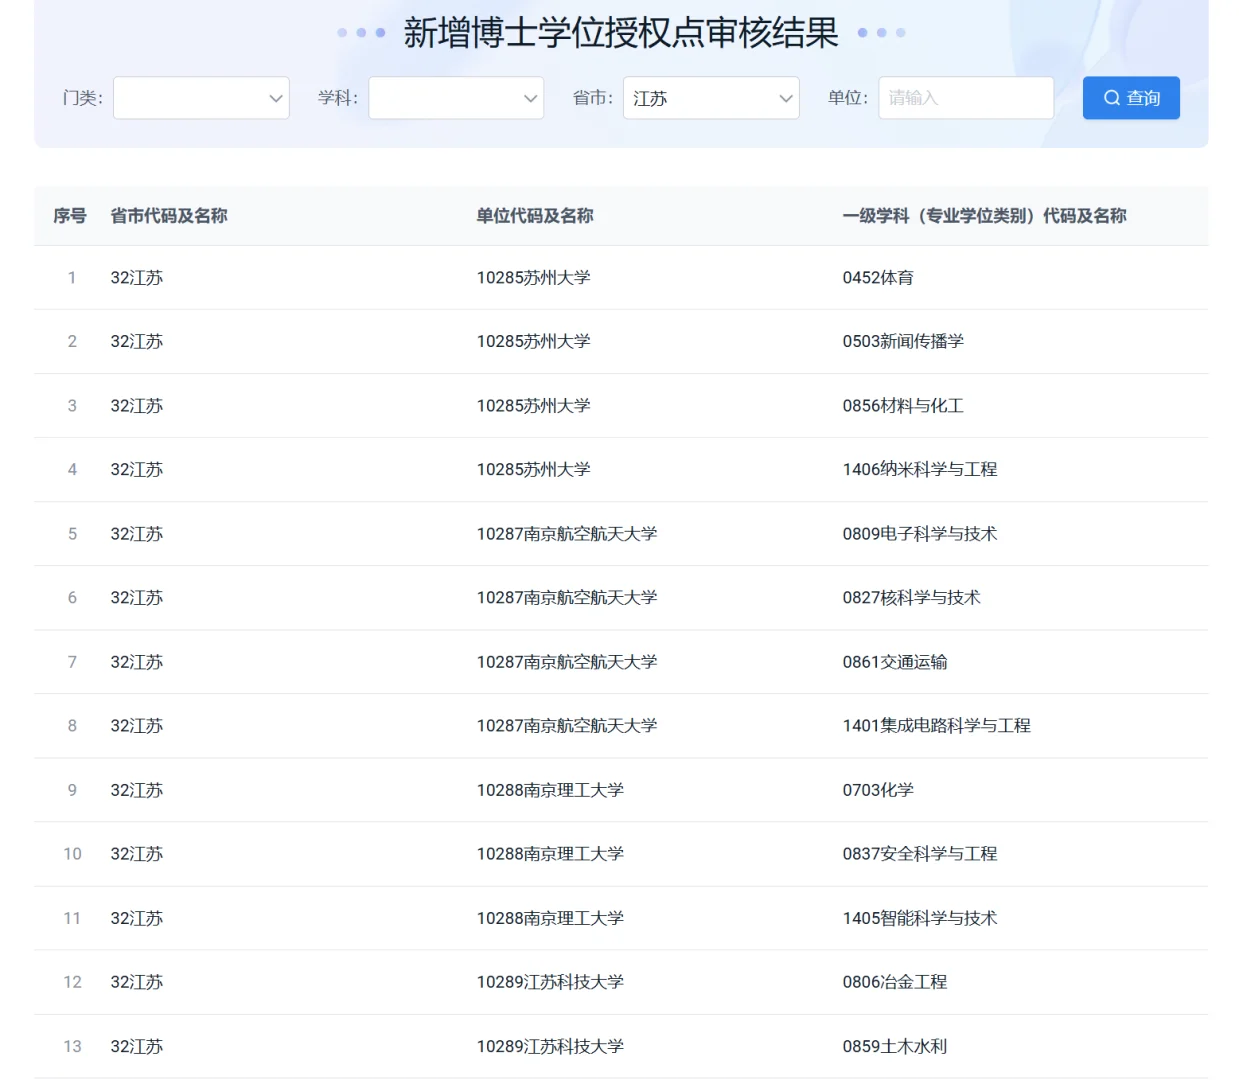This screenshot has height=1080, width=1239.
Task: Select the cell 0503新闻传播学
Action: click(x=903, y=342)
